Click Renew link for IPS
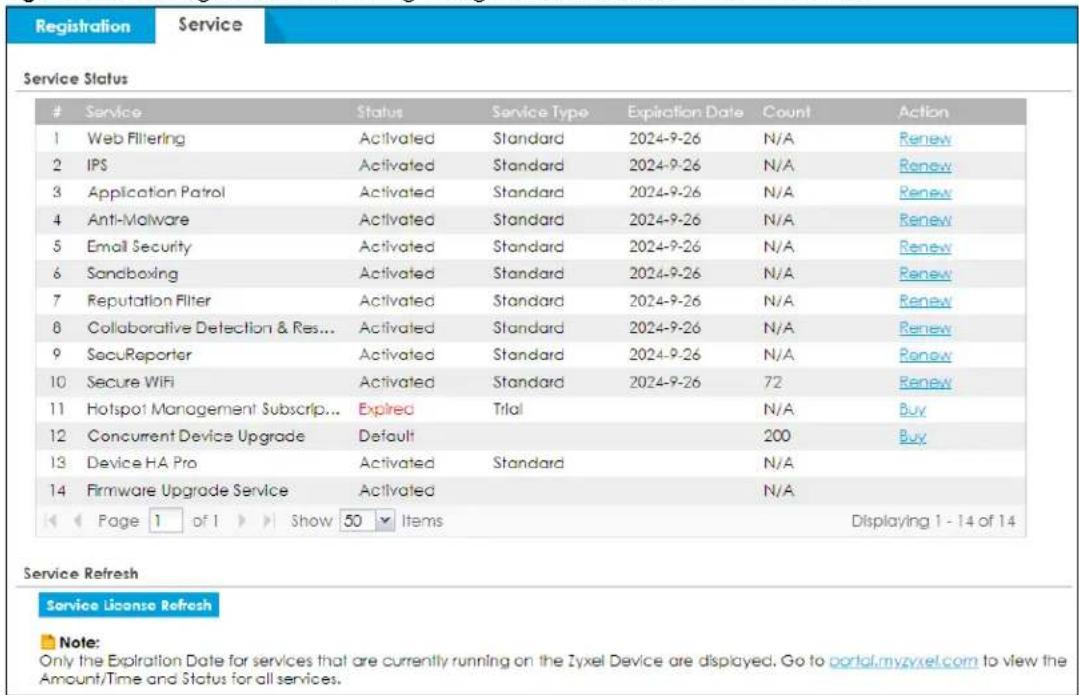Image resolution: width=1079 pixels, height=695 pixels. coord(925,165)
